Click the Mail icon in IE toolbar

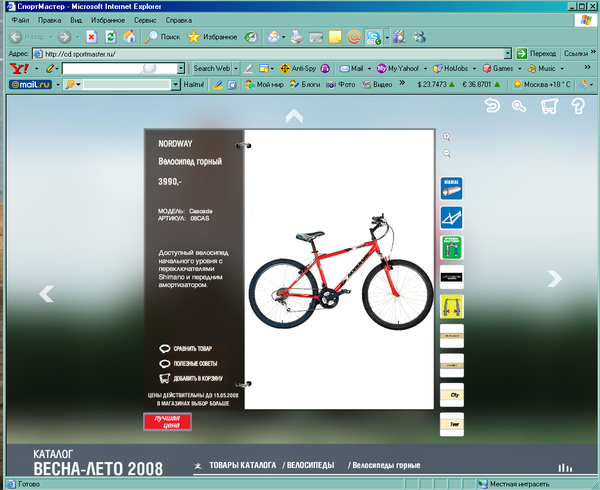coord(274,37)
